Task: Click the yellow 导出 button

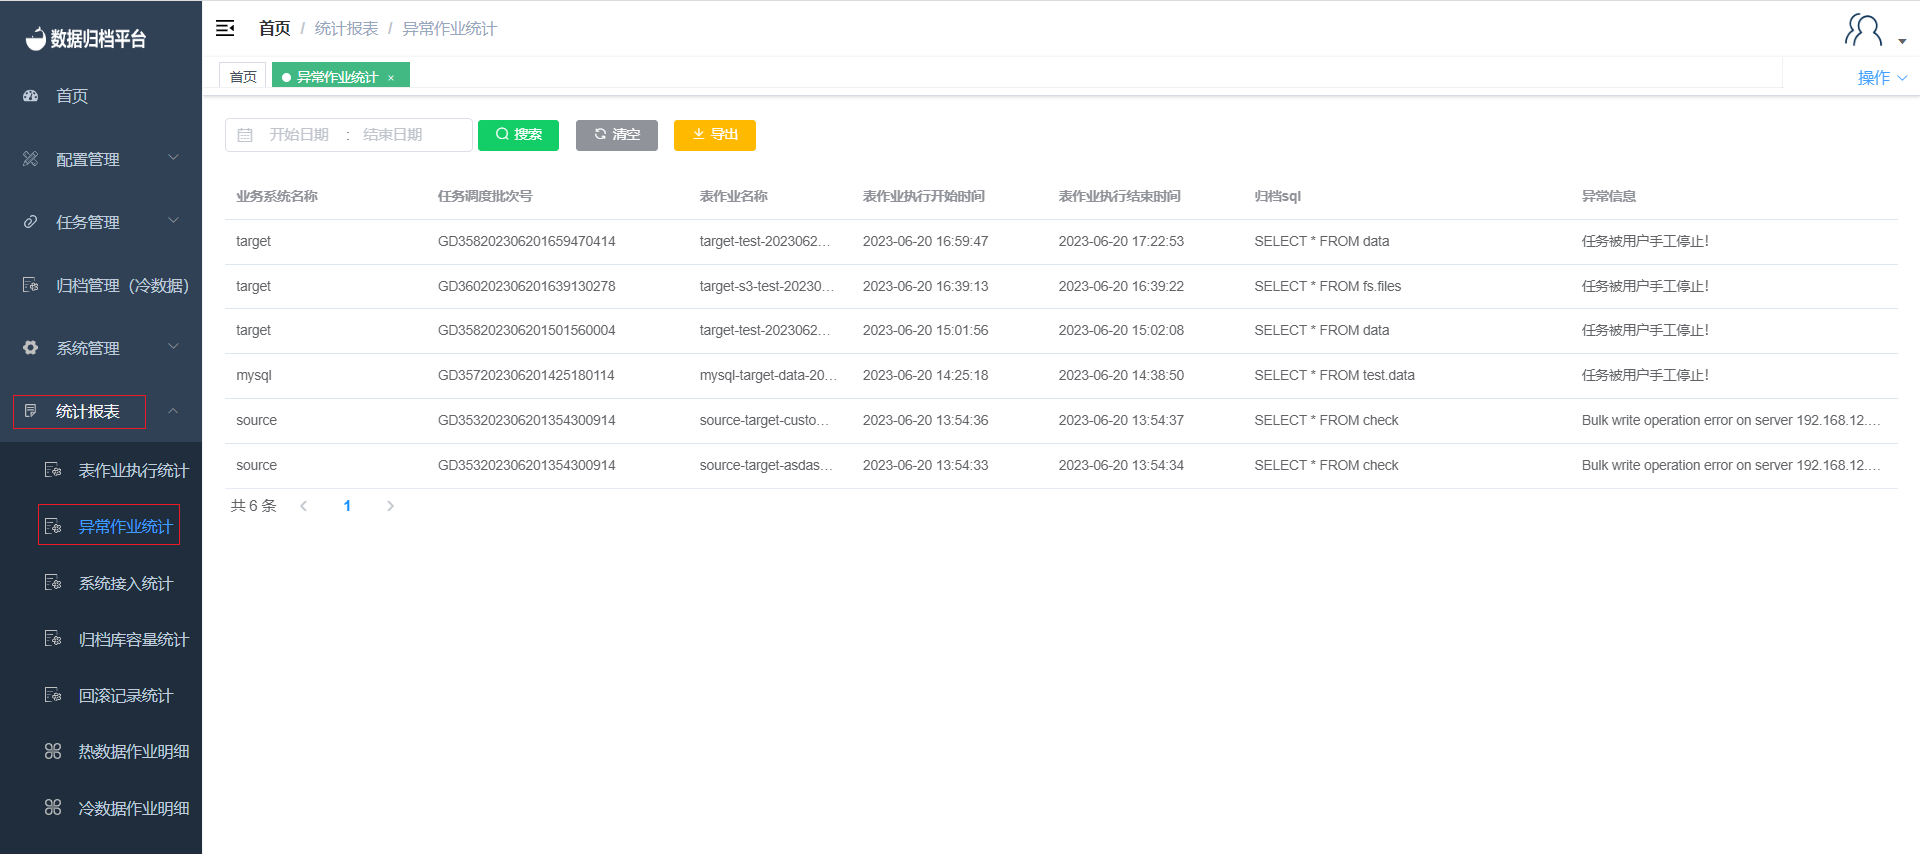Action: [x=715, y=135]
